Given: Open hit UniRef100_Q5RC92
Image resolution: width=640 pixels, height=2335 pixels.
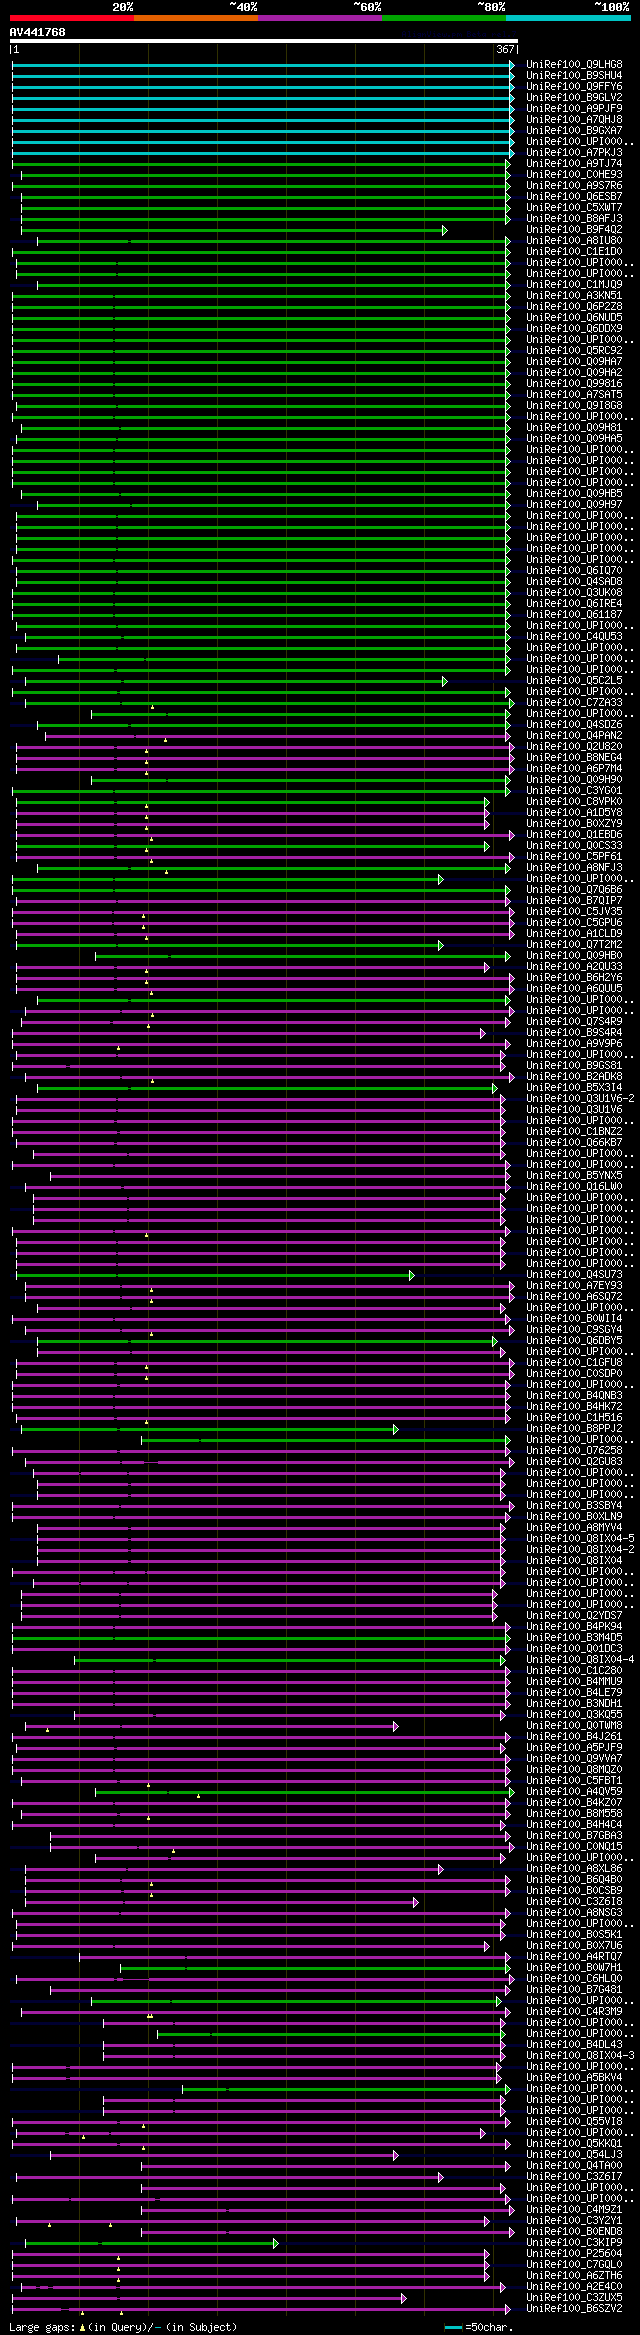Looking at the screenshot, I should (x=574, y=351).
